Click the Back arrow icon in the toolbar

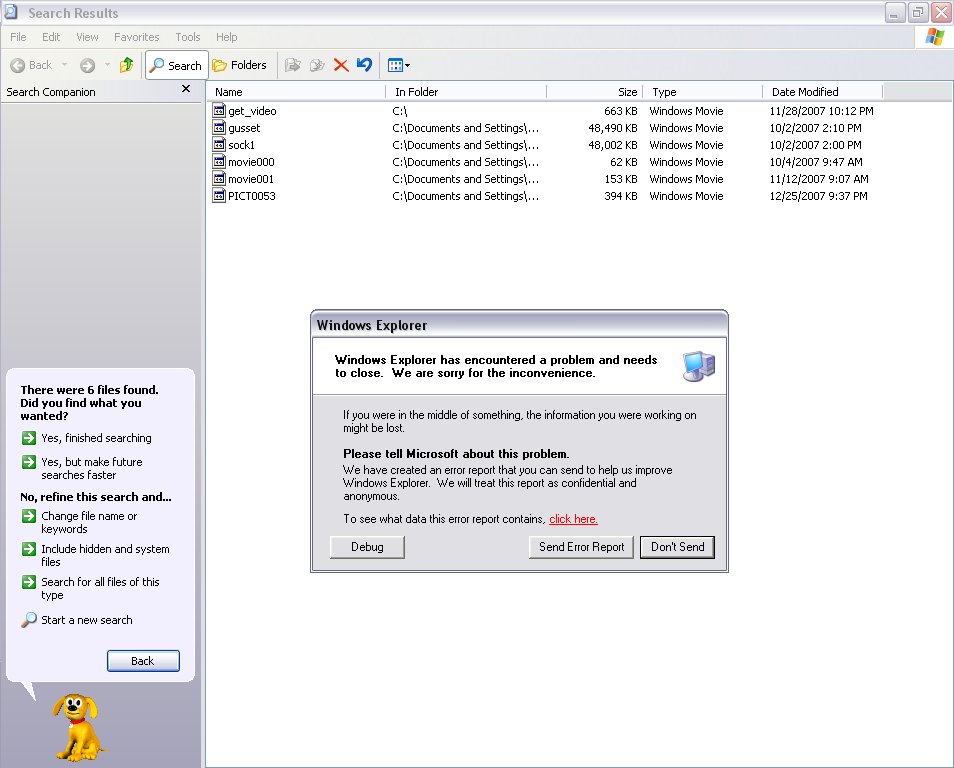coord(18,65)
